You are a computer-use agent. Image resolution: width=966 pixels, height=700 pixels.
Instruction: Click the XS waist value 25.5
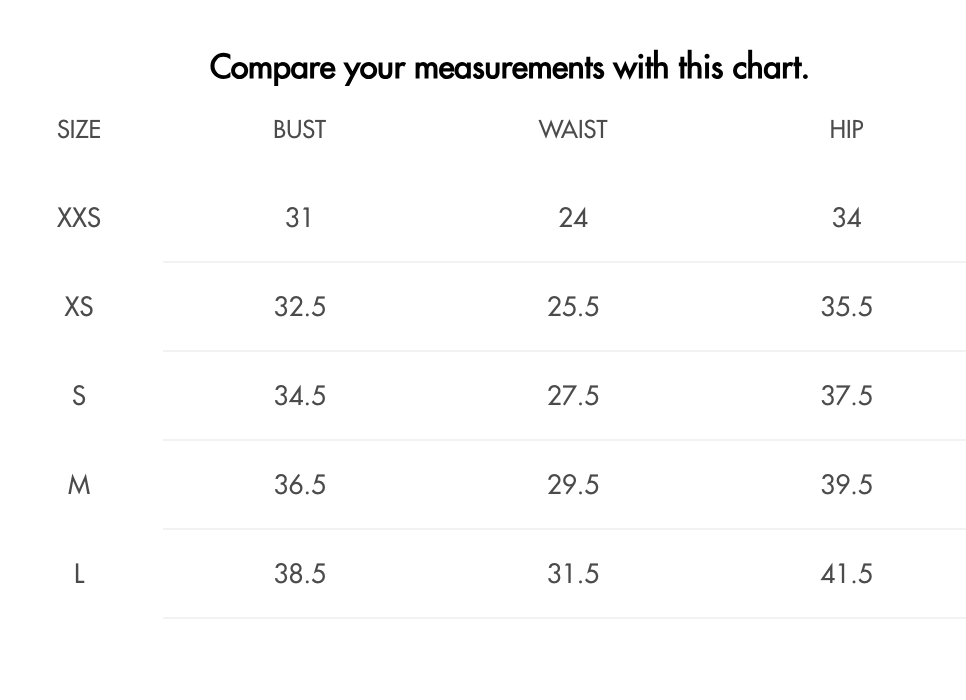tap(573, 307)
